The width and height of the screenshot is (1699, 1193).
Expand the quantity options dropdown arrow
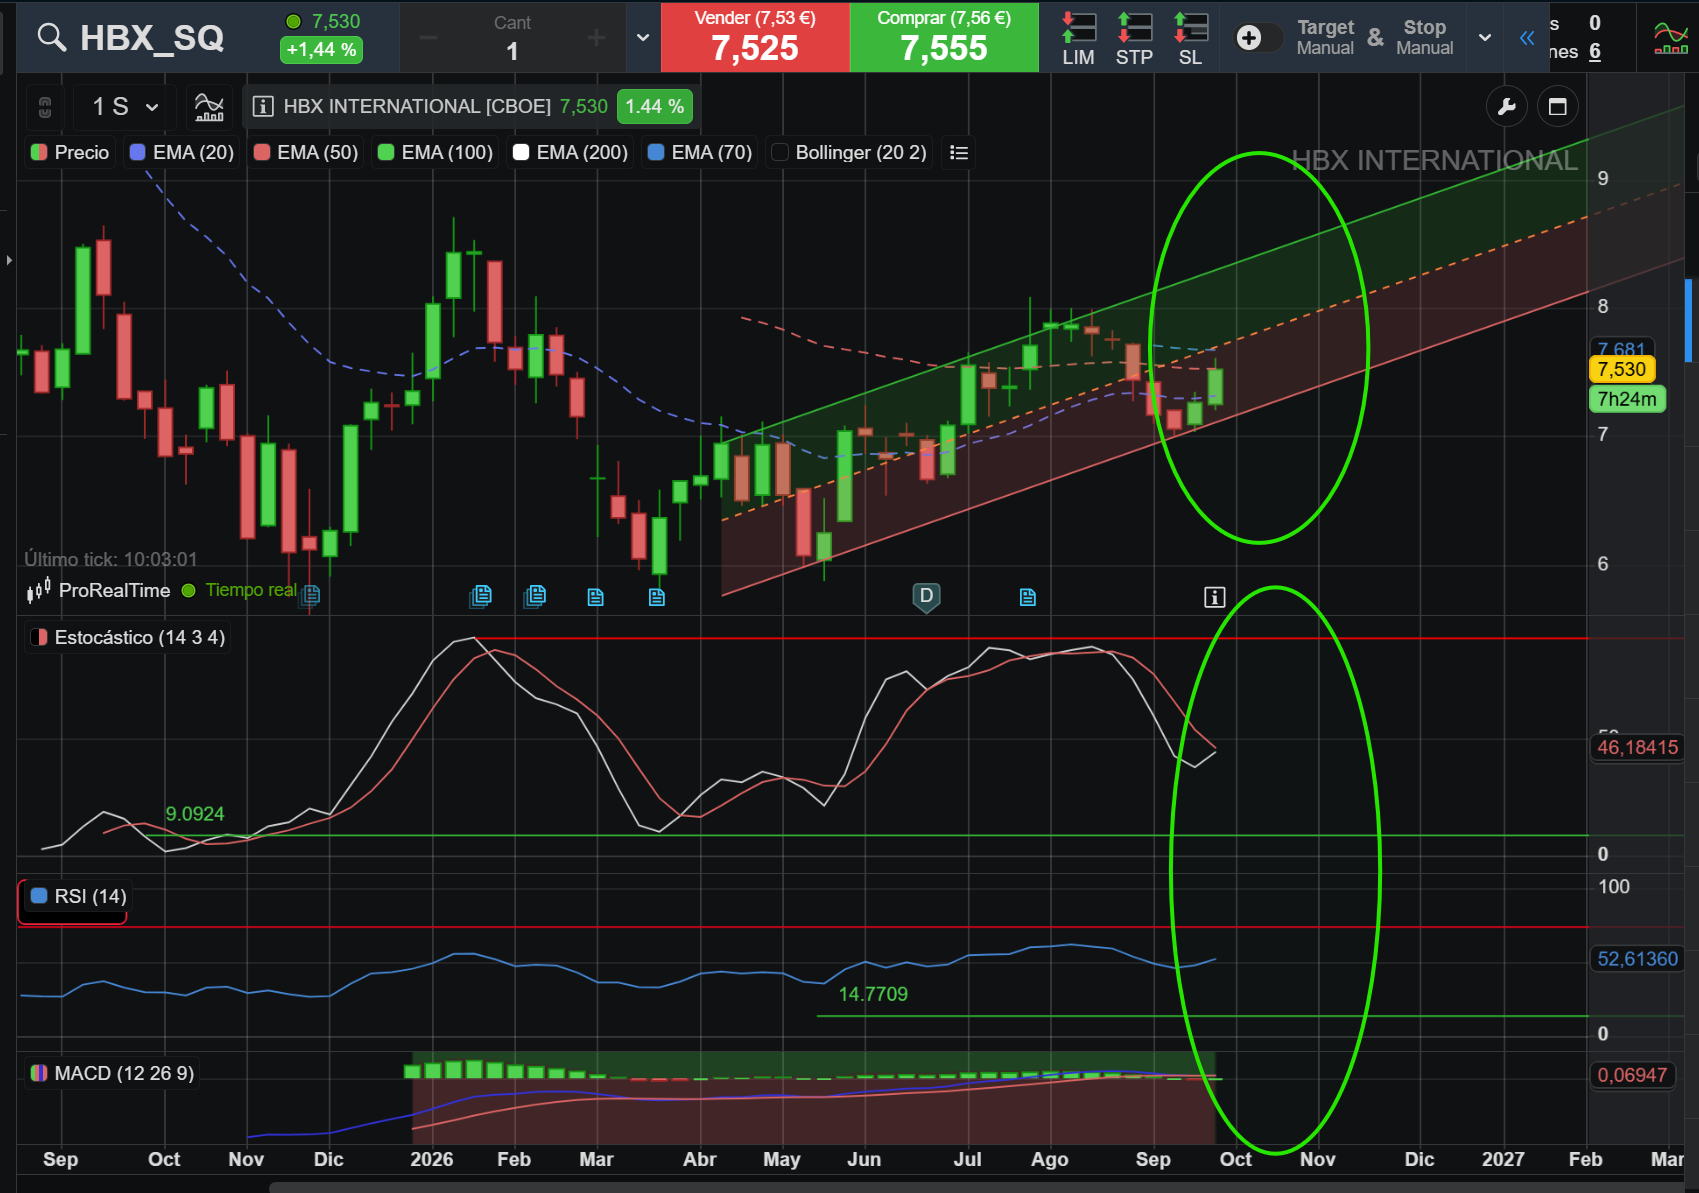tap(643, 38)
